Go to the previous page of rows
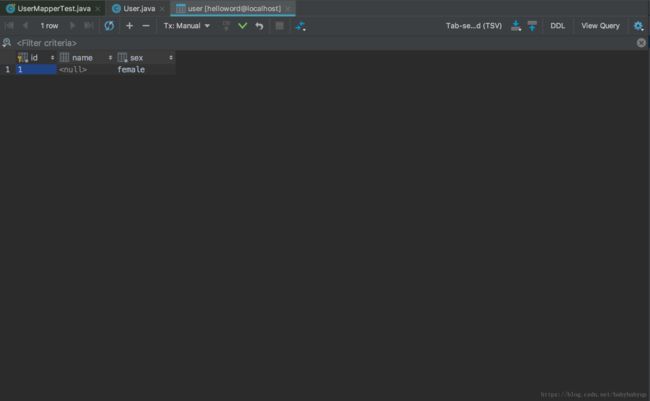This screenshot has height=401, width=650. click(x=25, y=26)
